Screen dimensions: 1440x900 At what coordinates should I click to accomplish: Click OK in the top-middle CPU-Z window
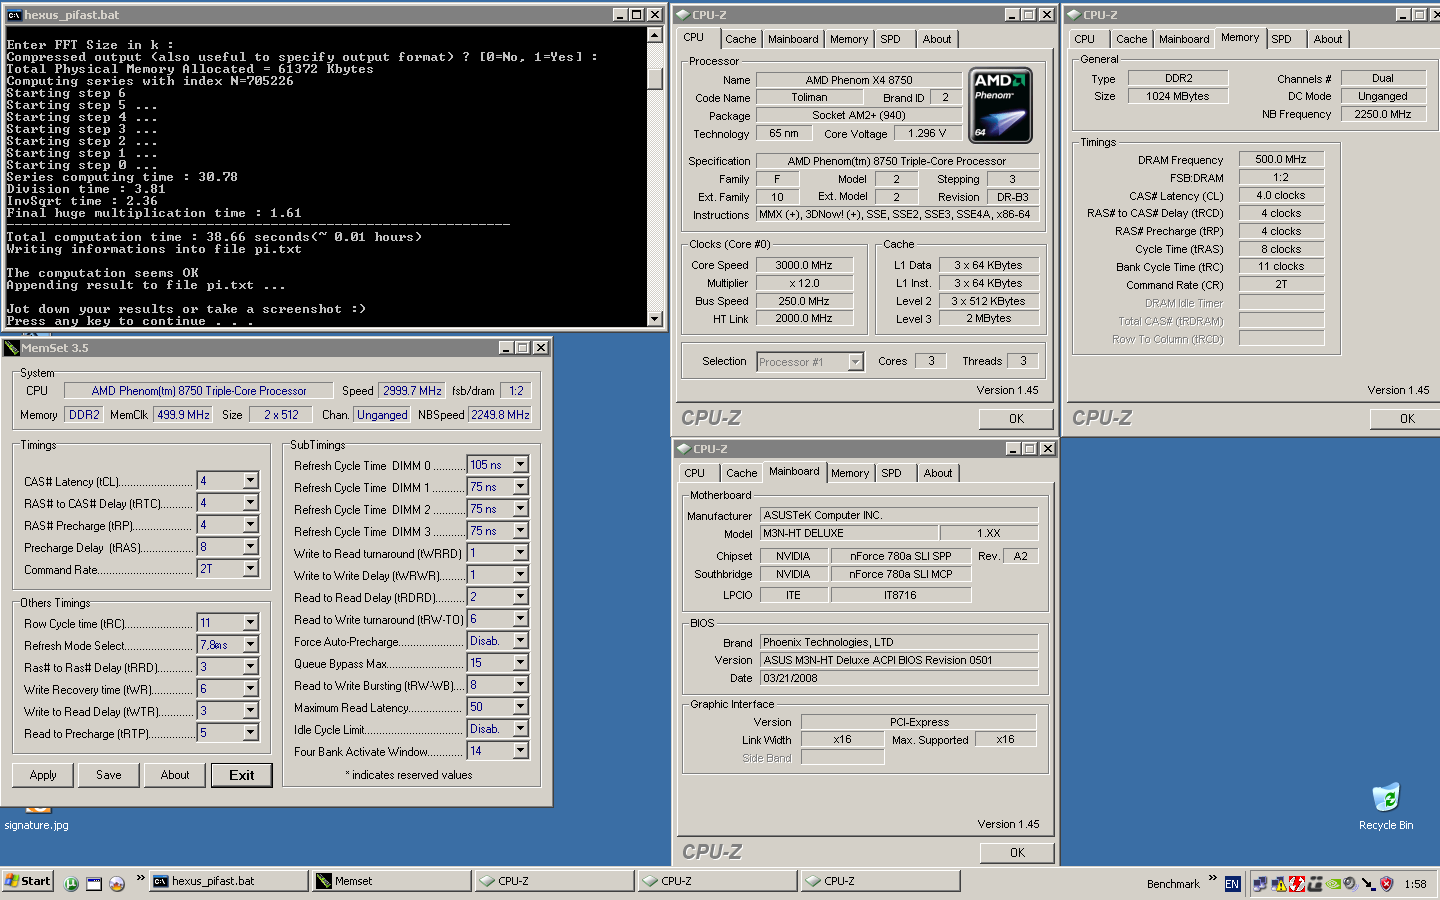pyautogui.click(x=1016, y=419)
